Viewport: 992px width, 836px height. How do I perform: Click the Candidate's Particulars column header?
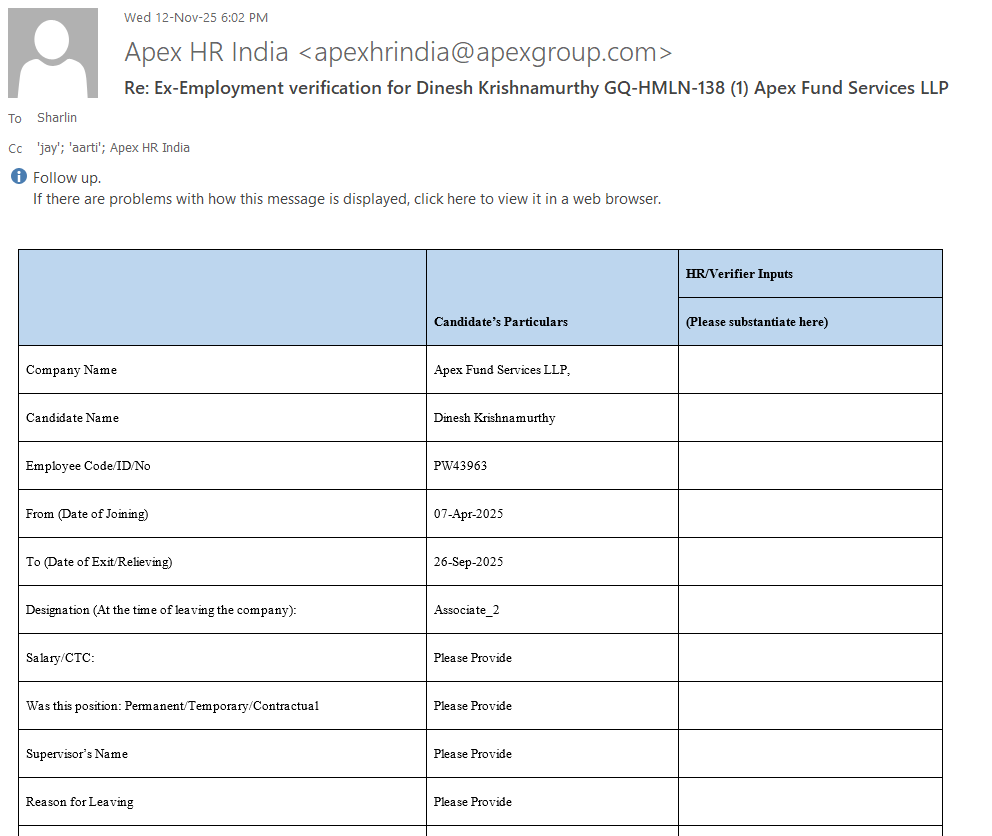501,322
